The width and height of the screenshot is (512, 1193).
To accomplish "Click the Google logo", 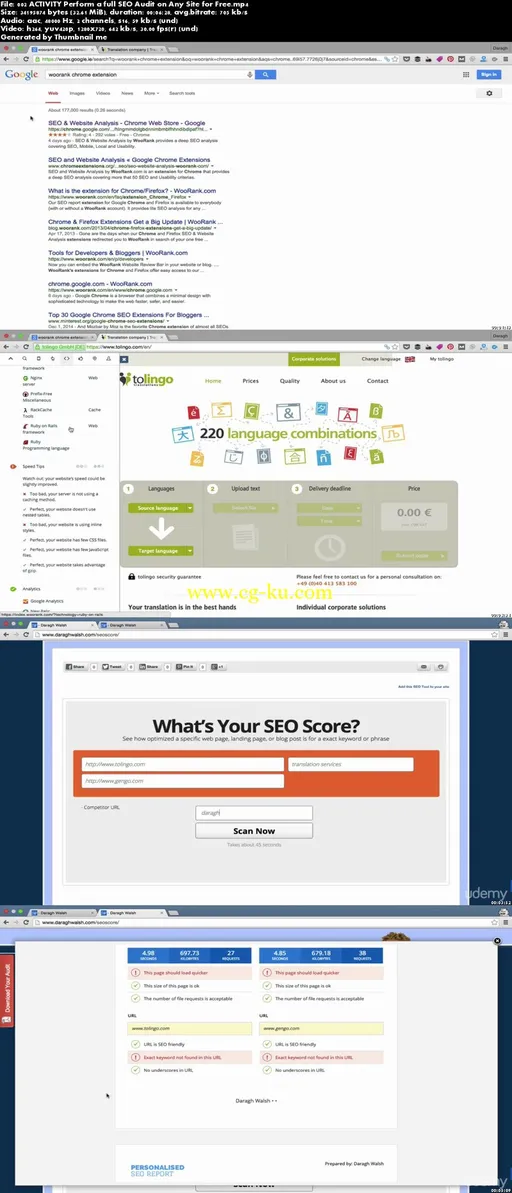I will tap(21, 75).
